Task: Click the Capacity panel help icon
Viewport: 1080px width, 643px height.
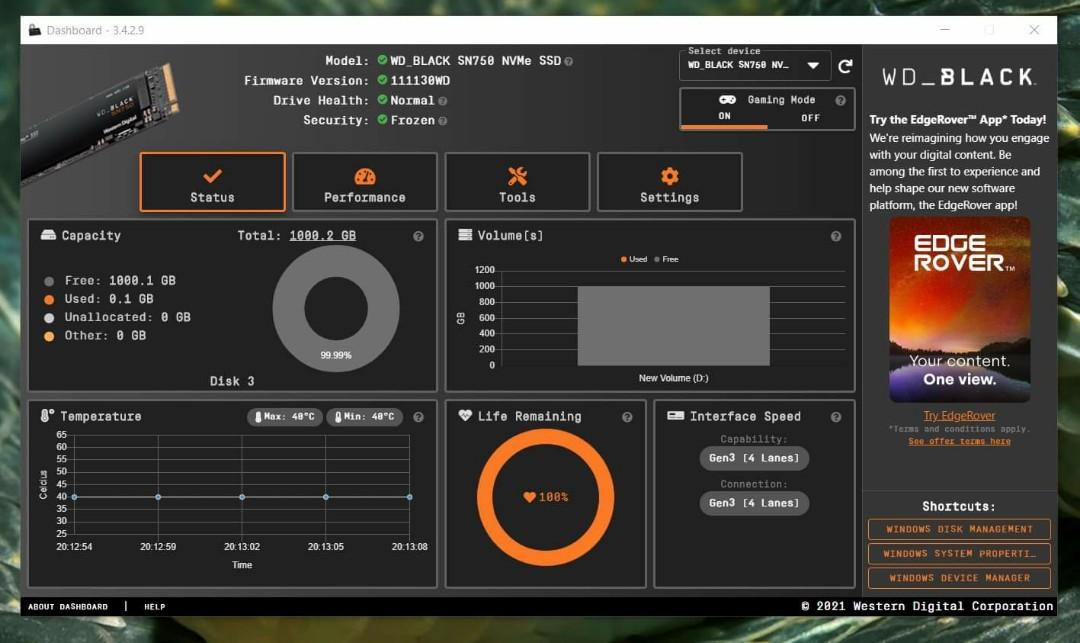Action: [x=418, y=236]
